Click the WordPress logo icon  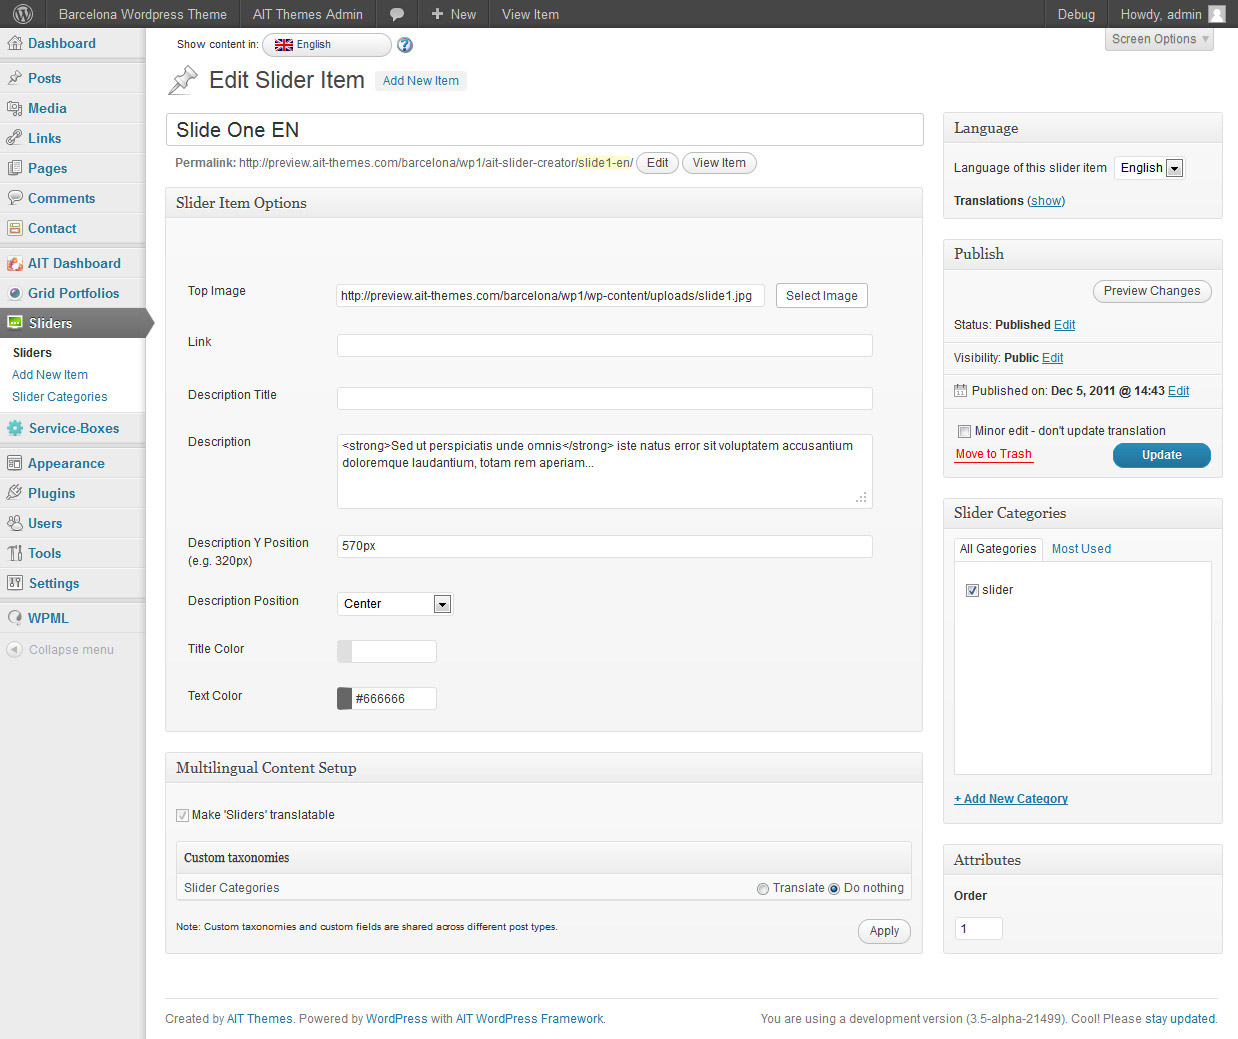click(x=23, y=14)
